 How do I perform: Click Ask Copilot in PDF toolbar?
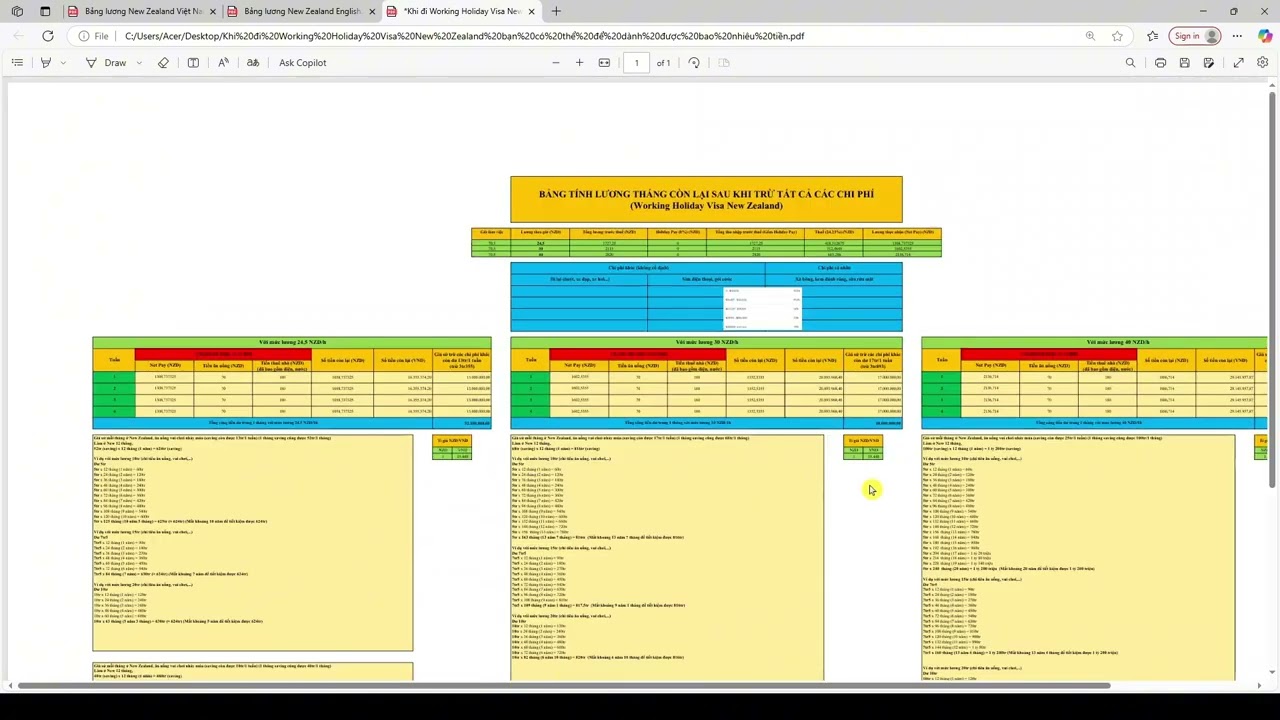coord(303,62)
